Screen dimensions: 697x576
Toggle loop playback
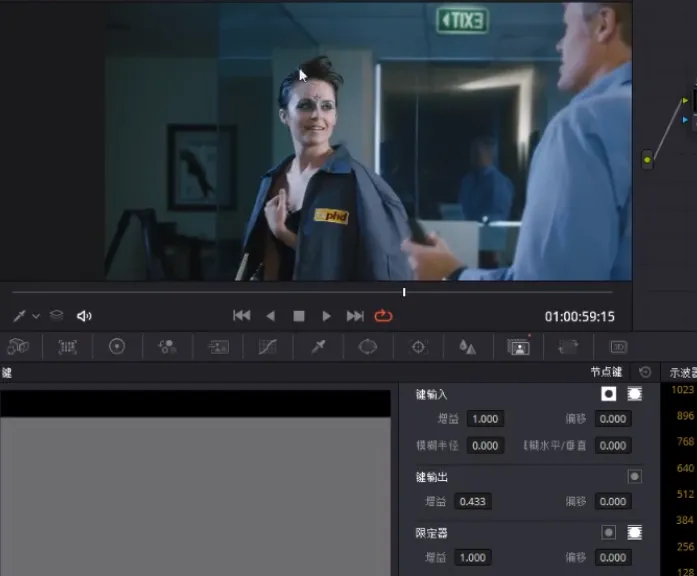pyautogui.click(x=383, y=316)
